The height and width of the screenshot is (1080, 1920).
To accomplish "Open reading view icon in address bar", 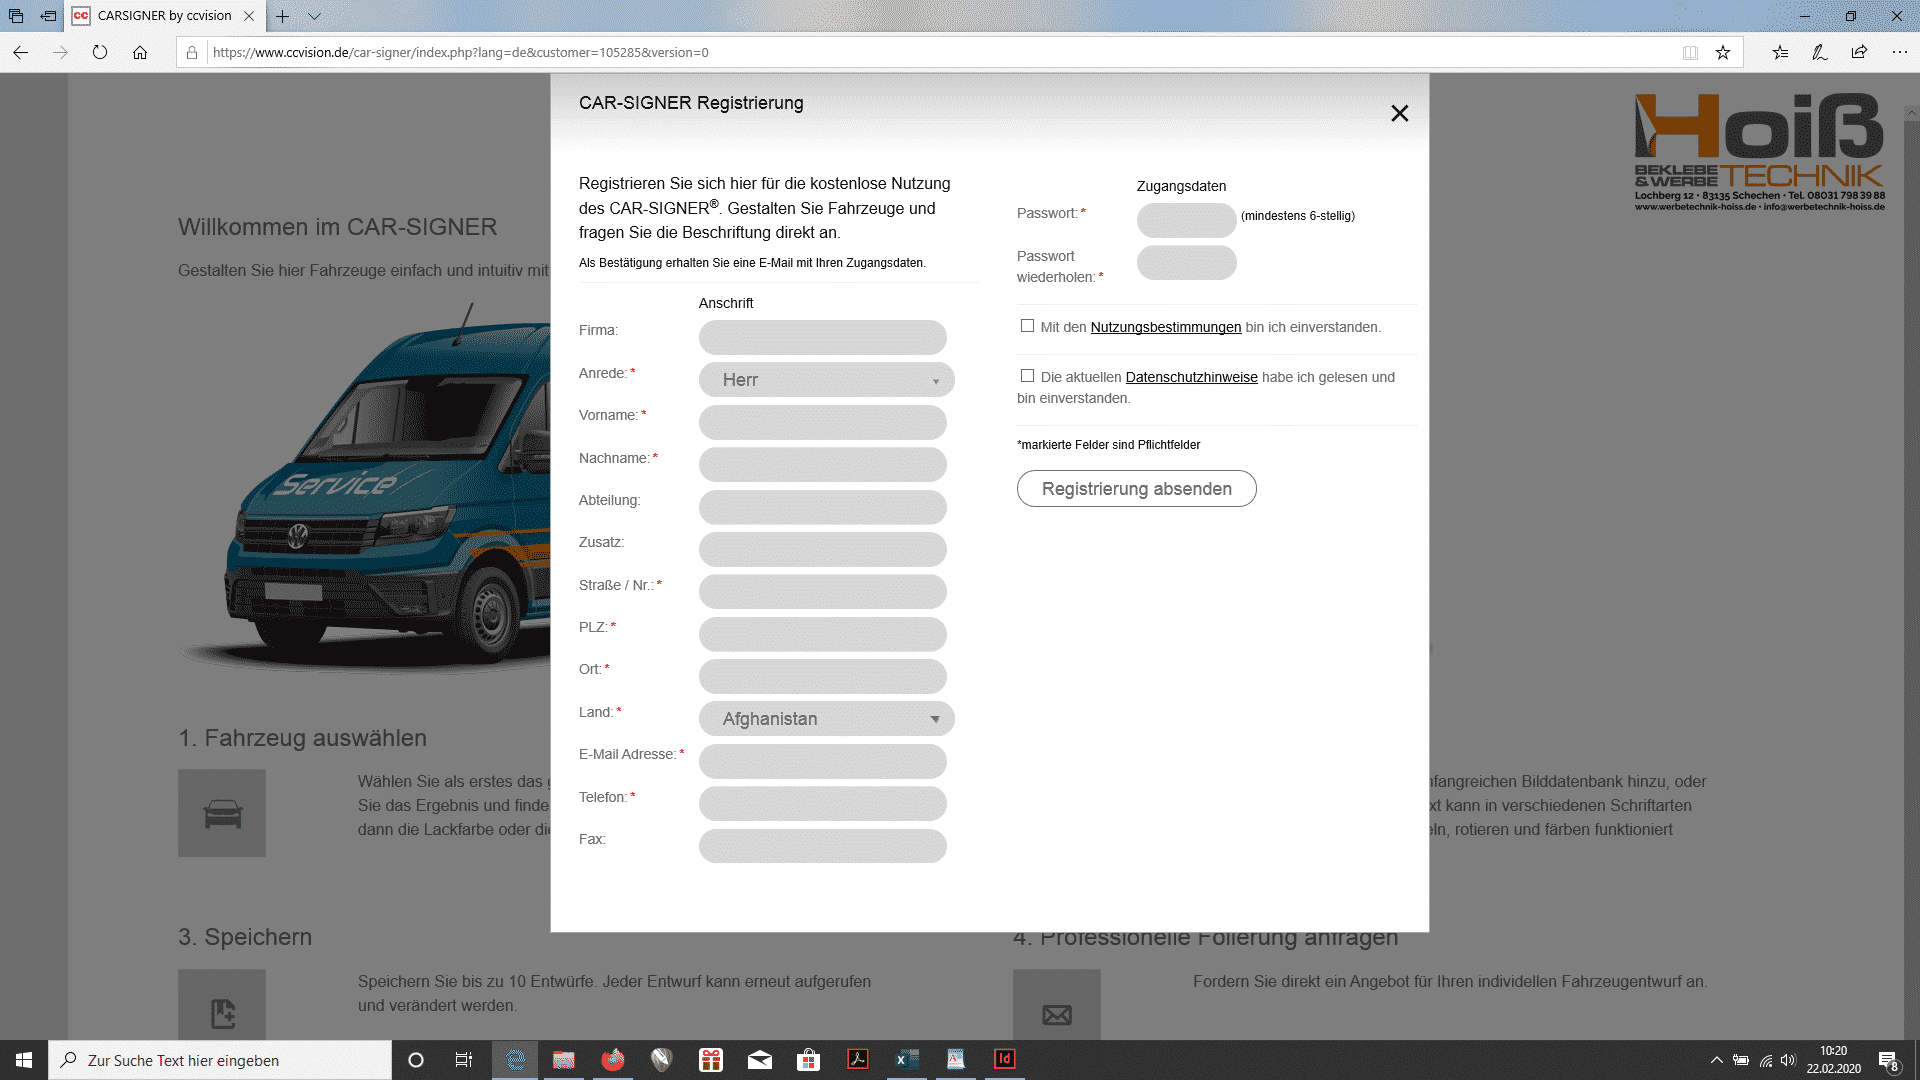I will pos(1690,52).
